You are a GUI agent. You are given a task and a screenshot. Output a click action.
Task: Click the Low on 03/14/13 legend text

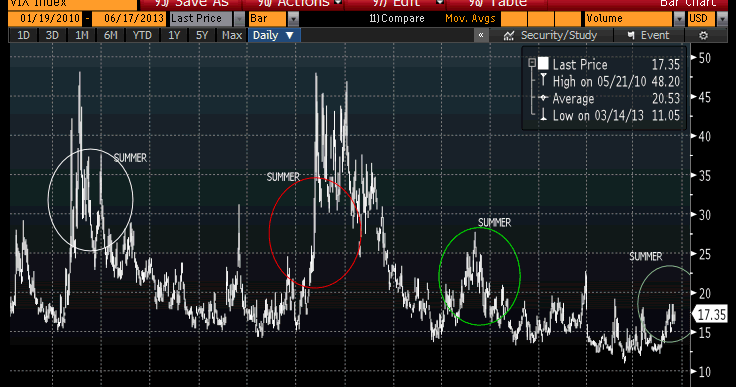[598, 116]
